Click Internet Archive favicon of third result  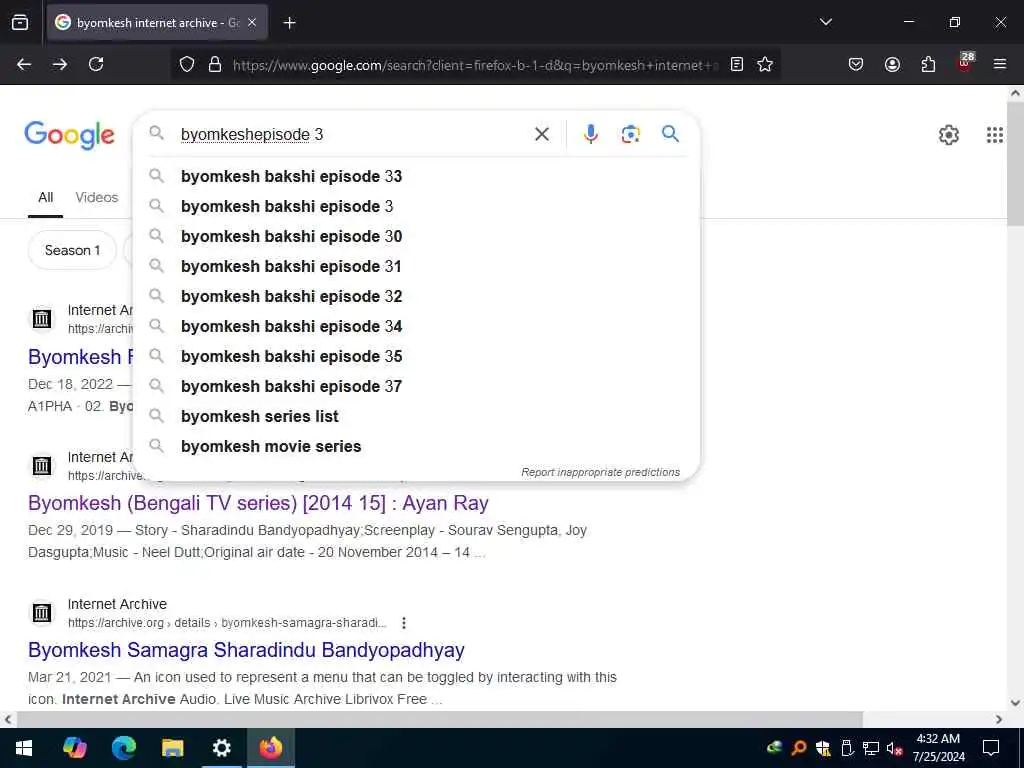pos(42,613)
